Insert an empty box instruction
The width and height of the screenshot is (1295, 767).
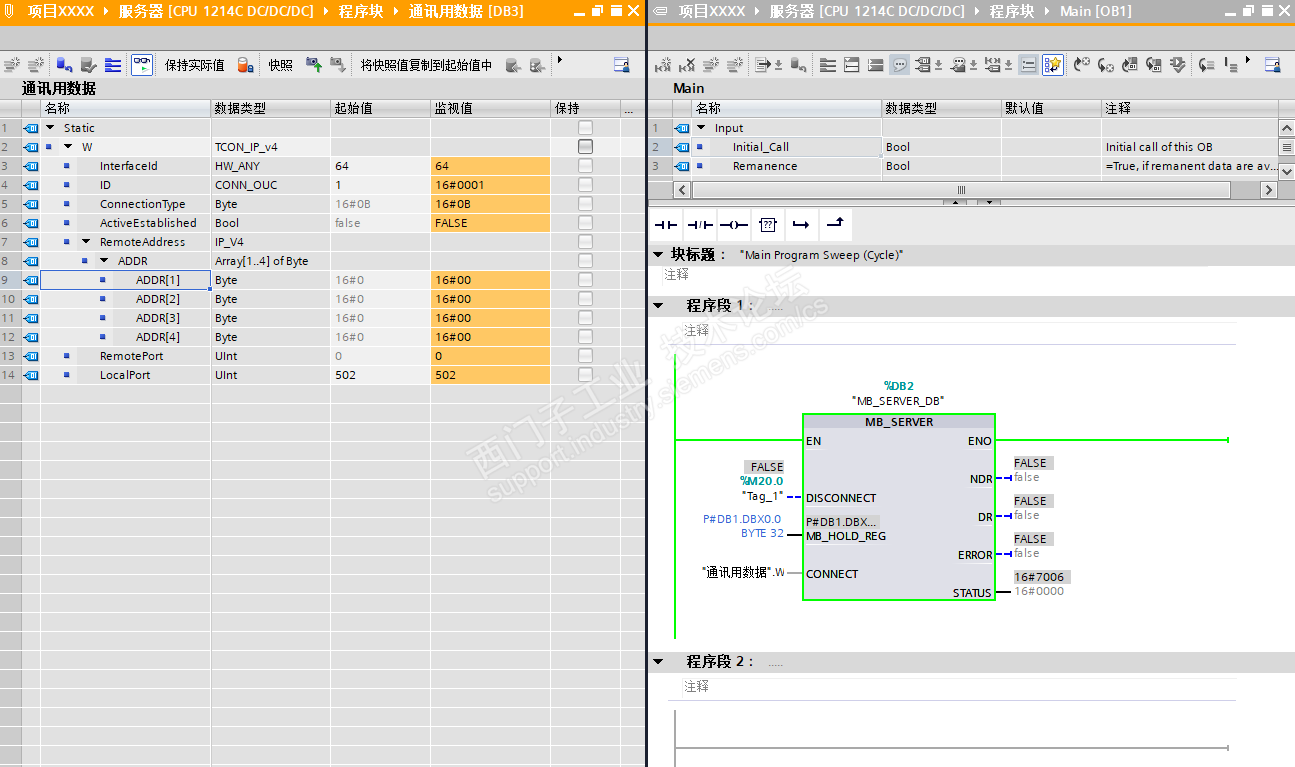coord(767,224)
